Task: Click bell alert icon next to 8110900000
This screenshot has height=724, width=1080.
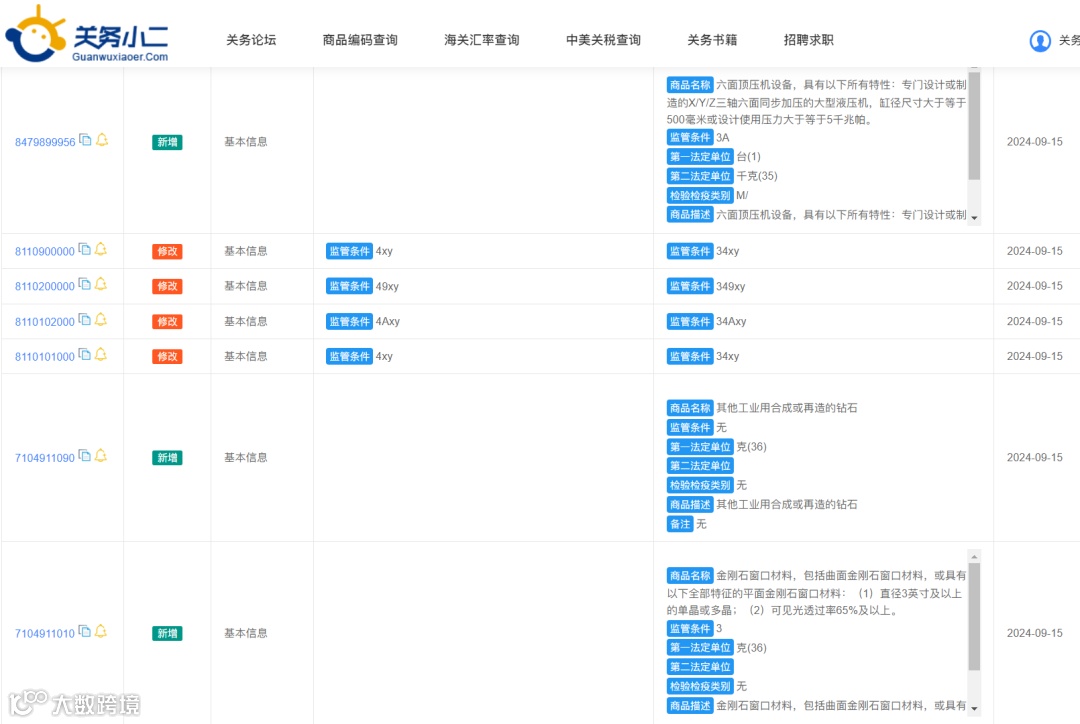Action: click(x=101, y=249)
